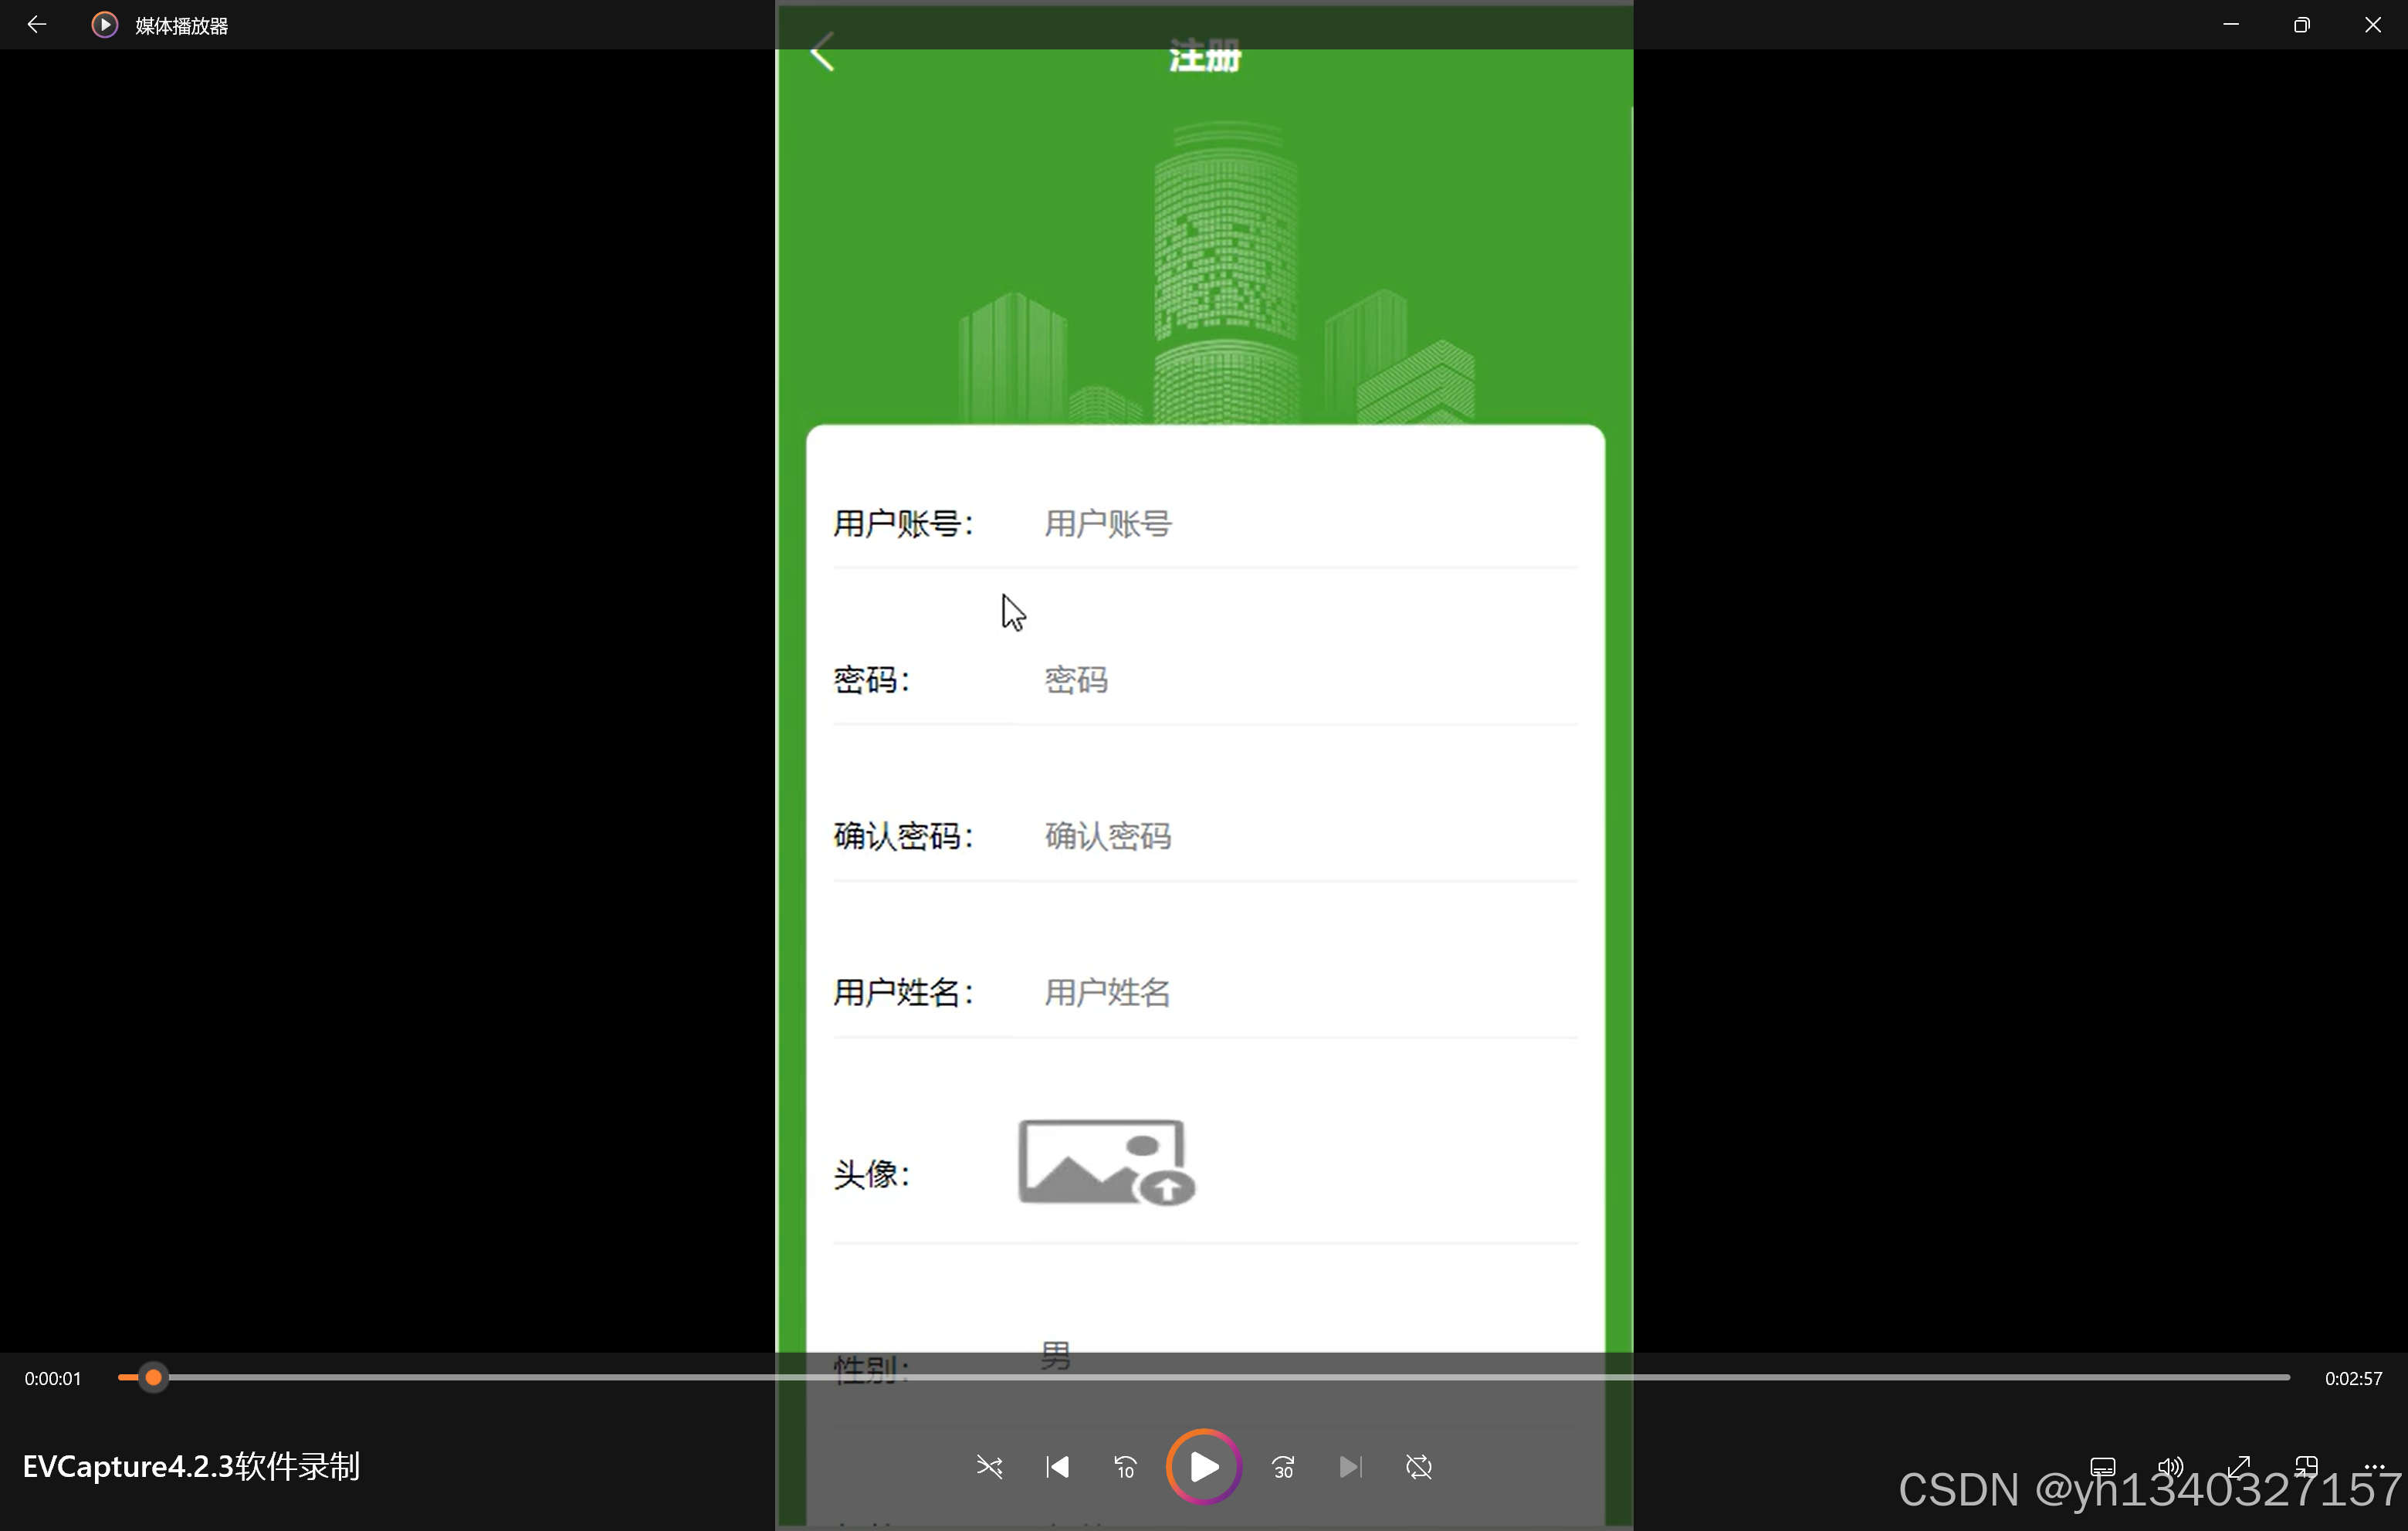Click the back chevron on the 注册 page in the video
This screenshot has height=1531, width=2408.
[822, 53]
